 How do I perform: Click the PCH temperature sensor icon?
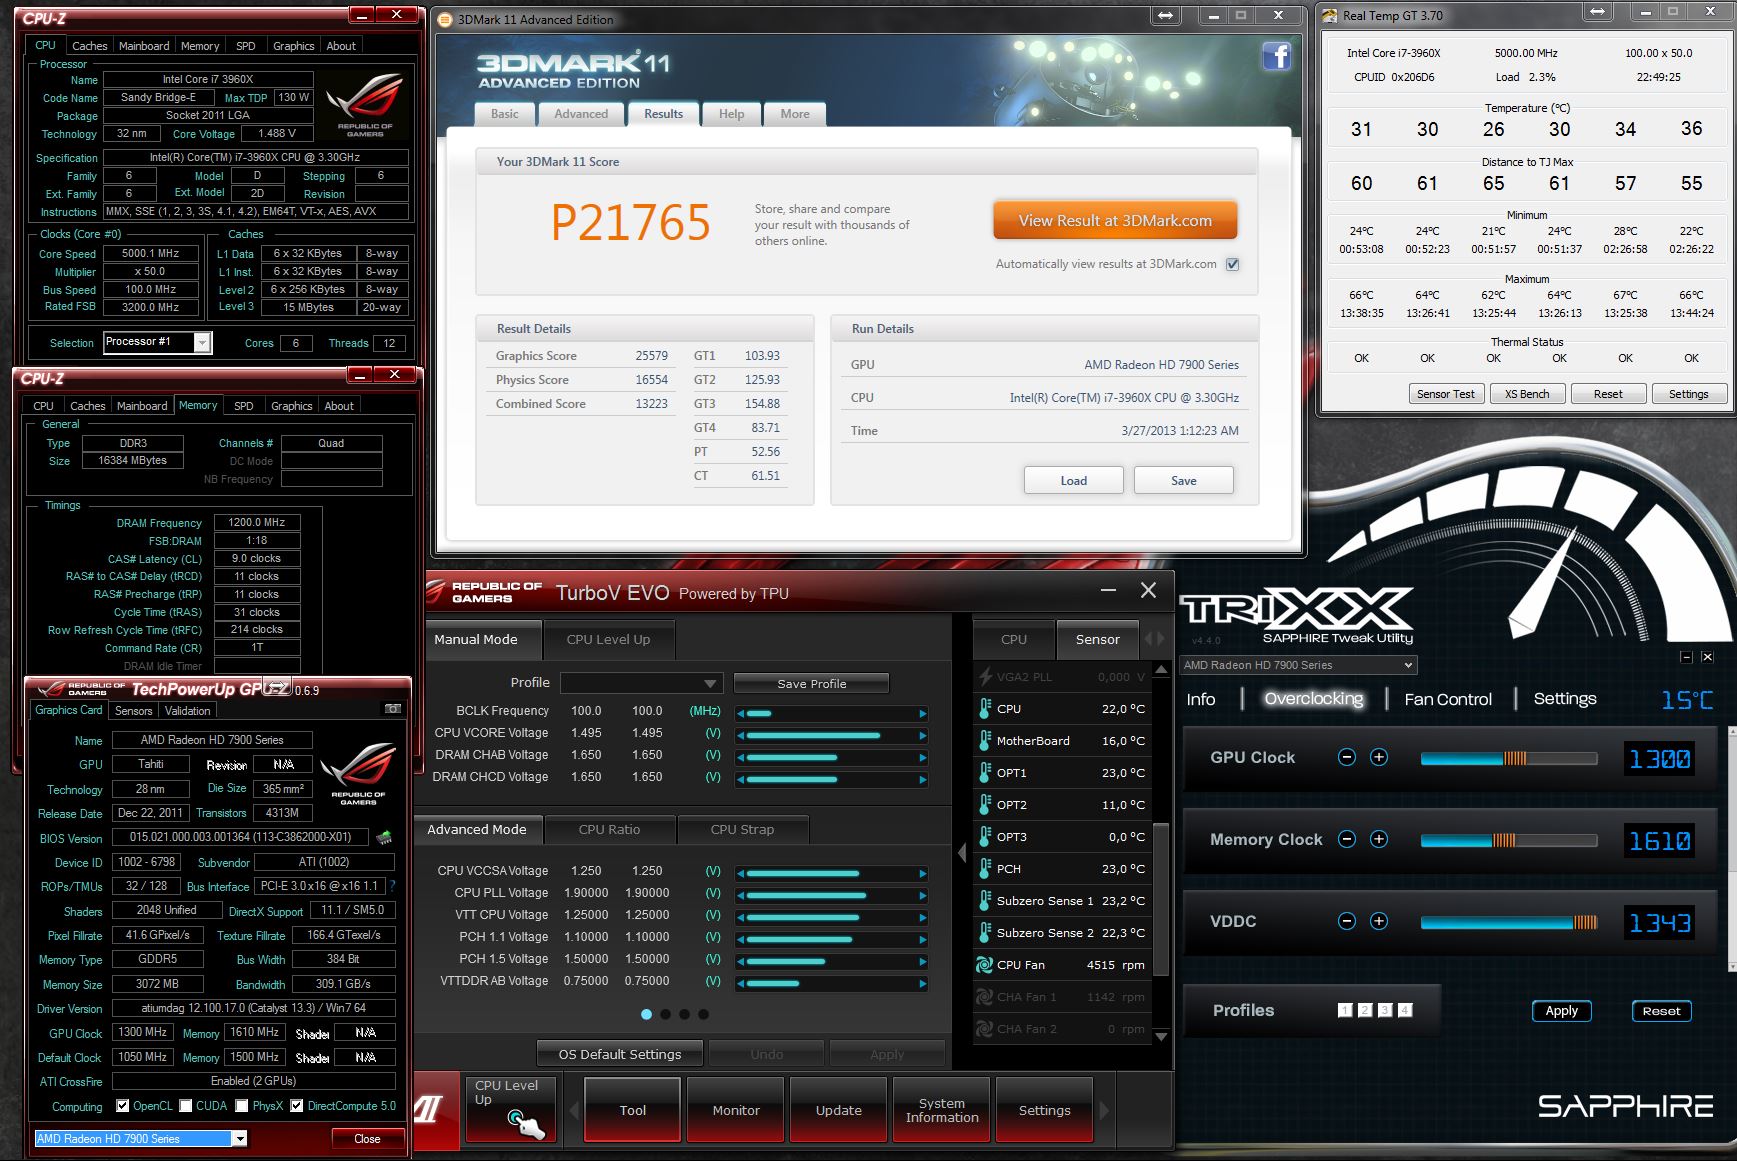pyautogui.click(x=984, y=869)
